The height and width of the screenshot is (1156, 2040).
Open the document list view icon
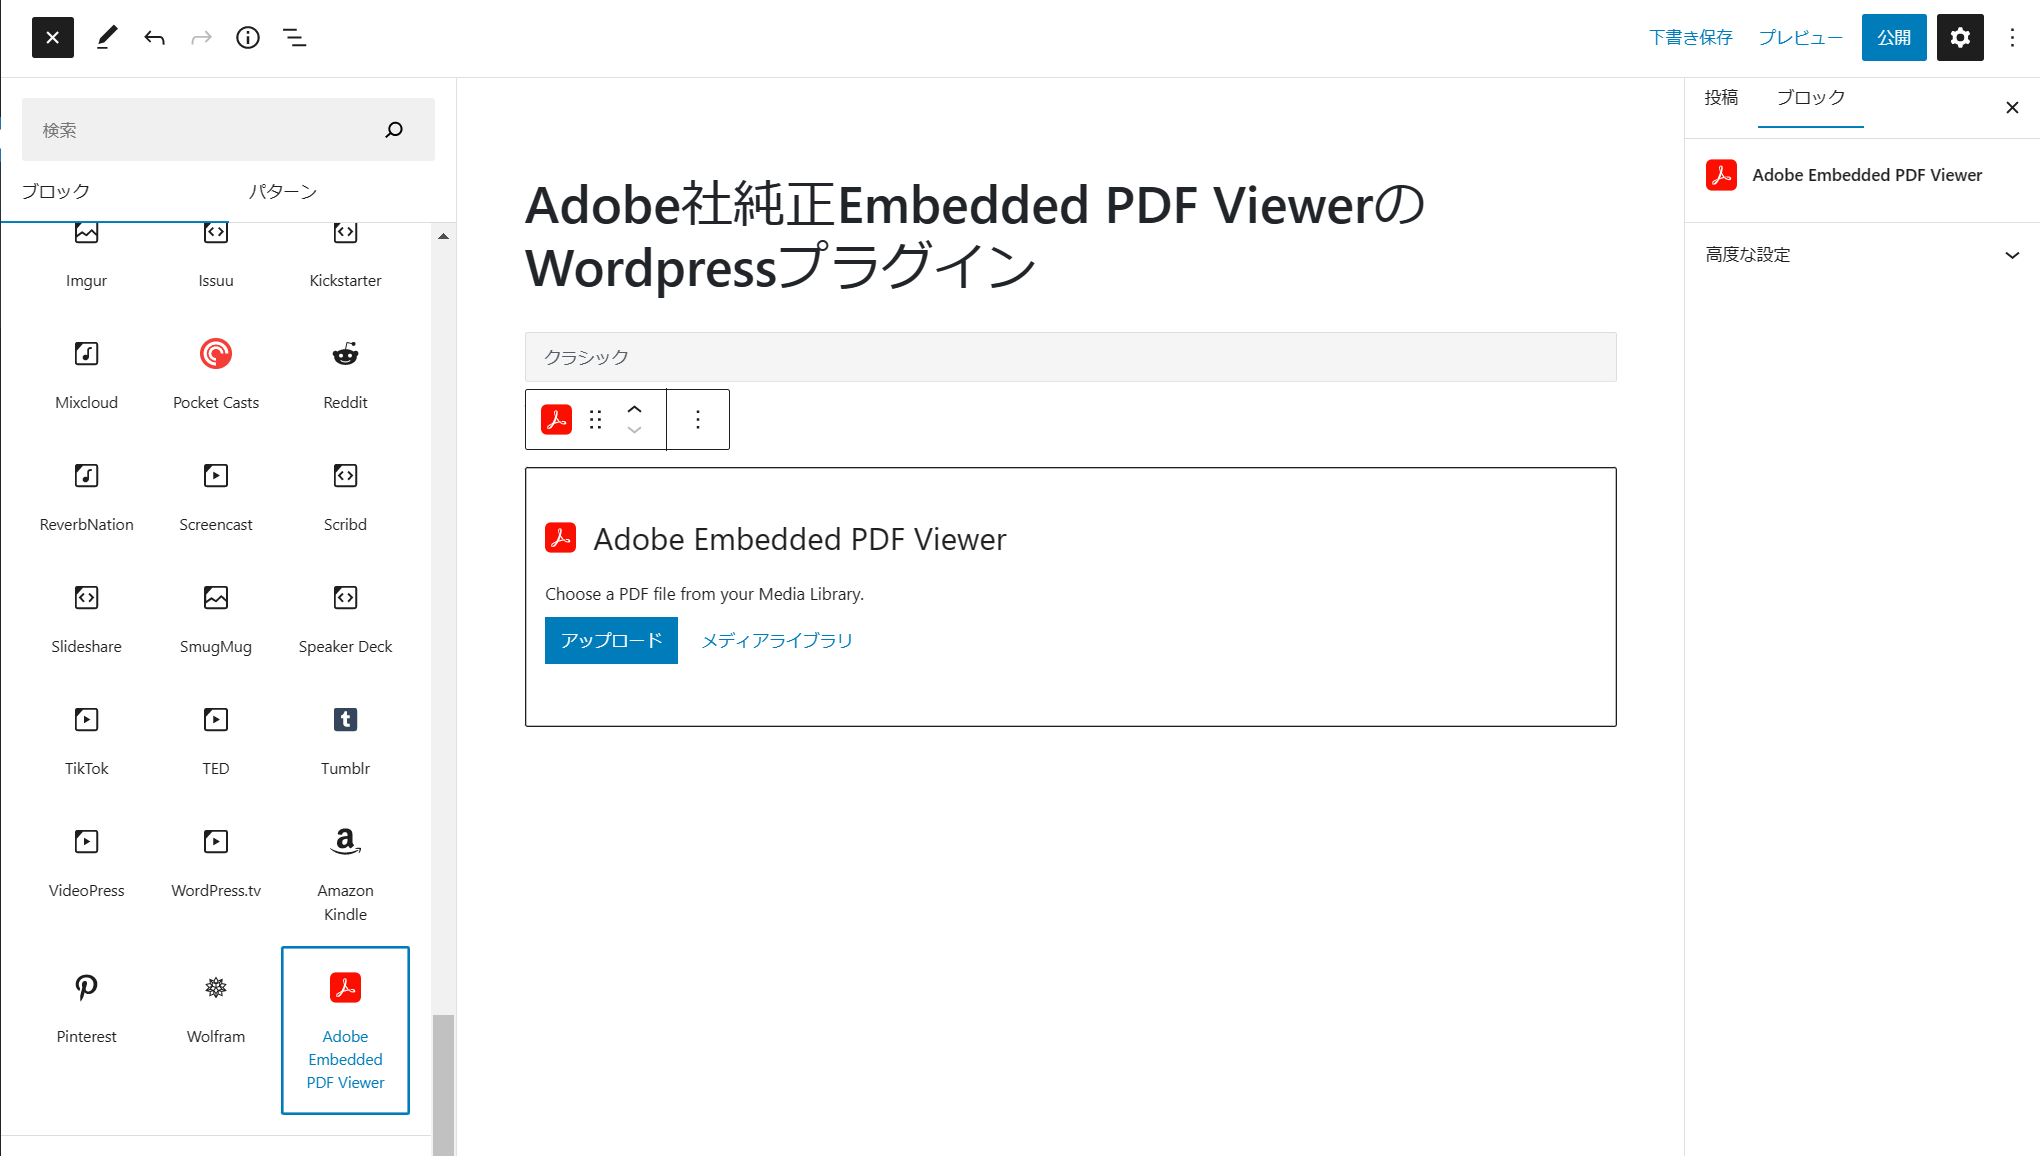pos(295,37)
